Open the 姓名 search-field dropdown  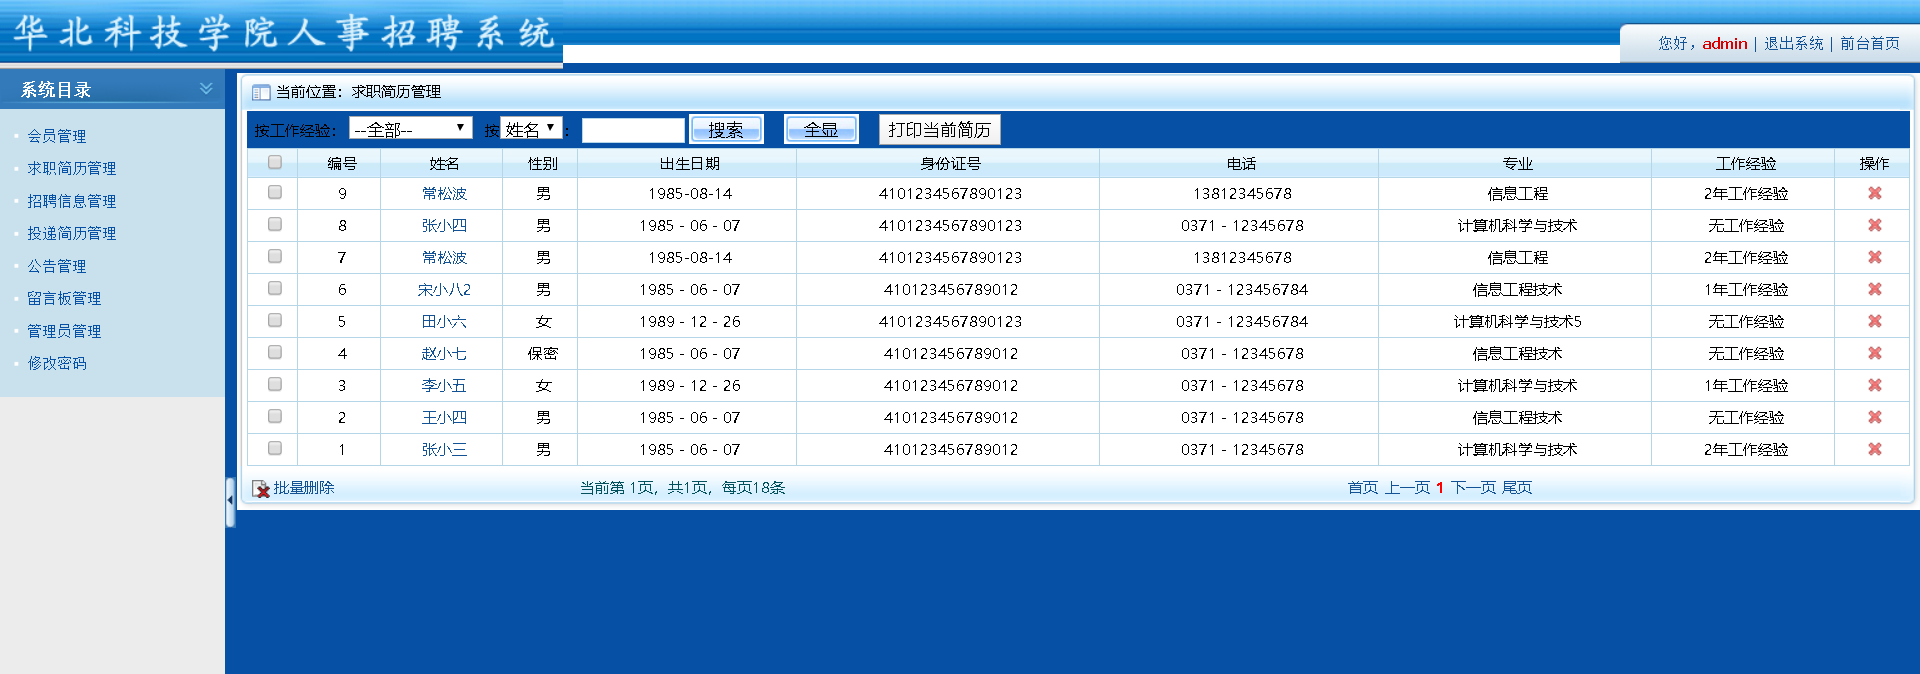[531, 129]
